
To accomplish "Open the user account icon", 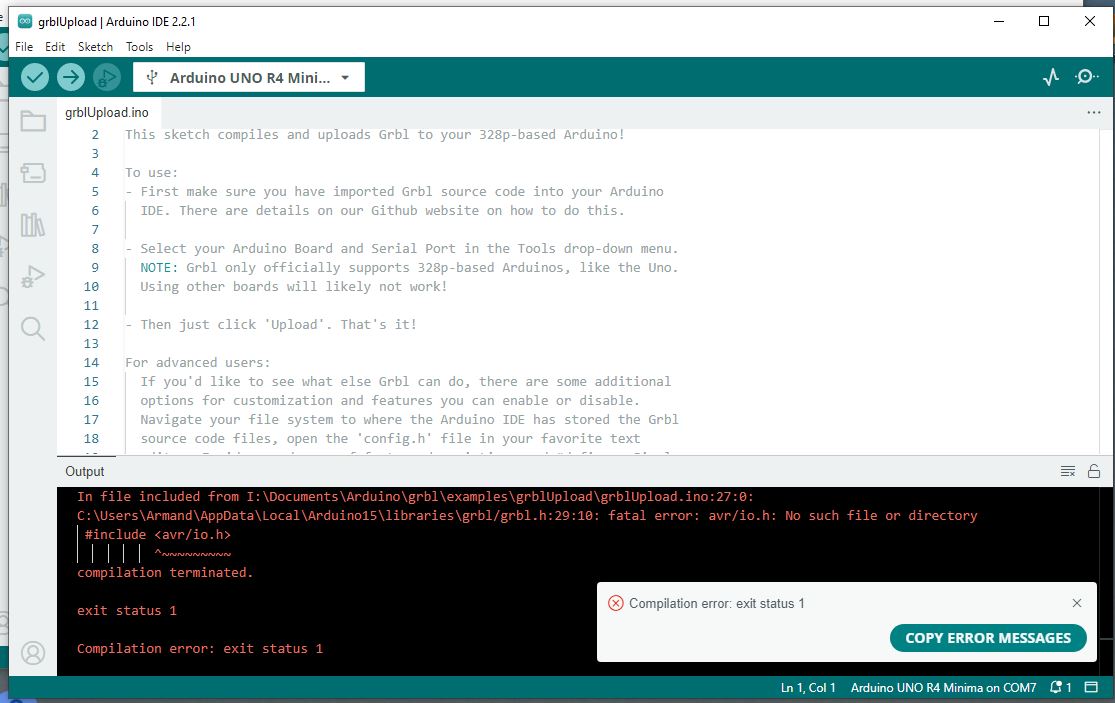I will pyautogui.click(x=33, y=653).
